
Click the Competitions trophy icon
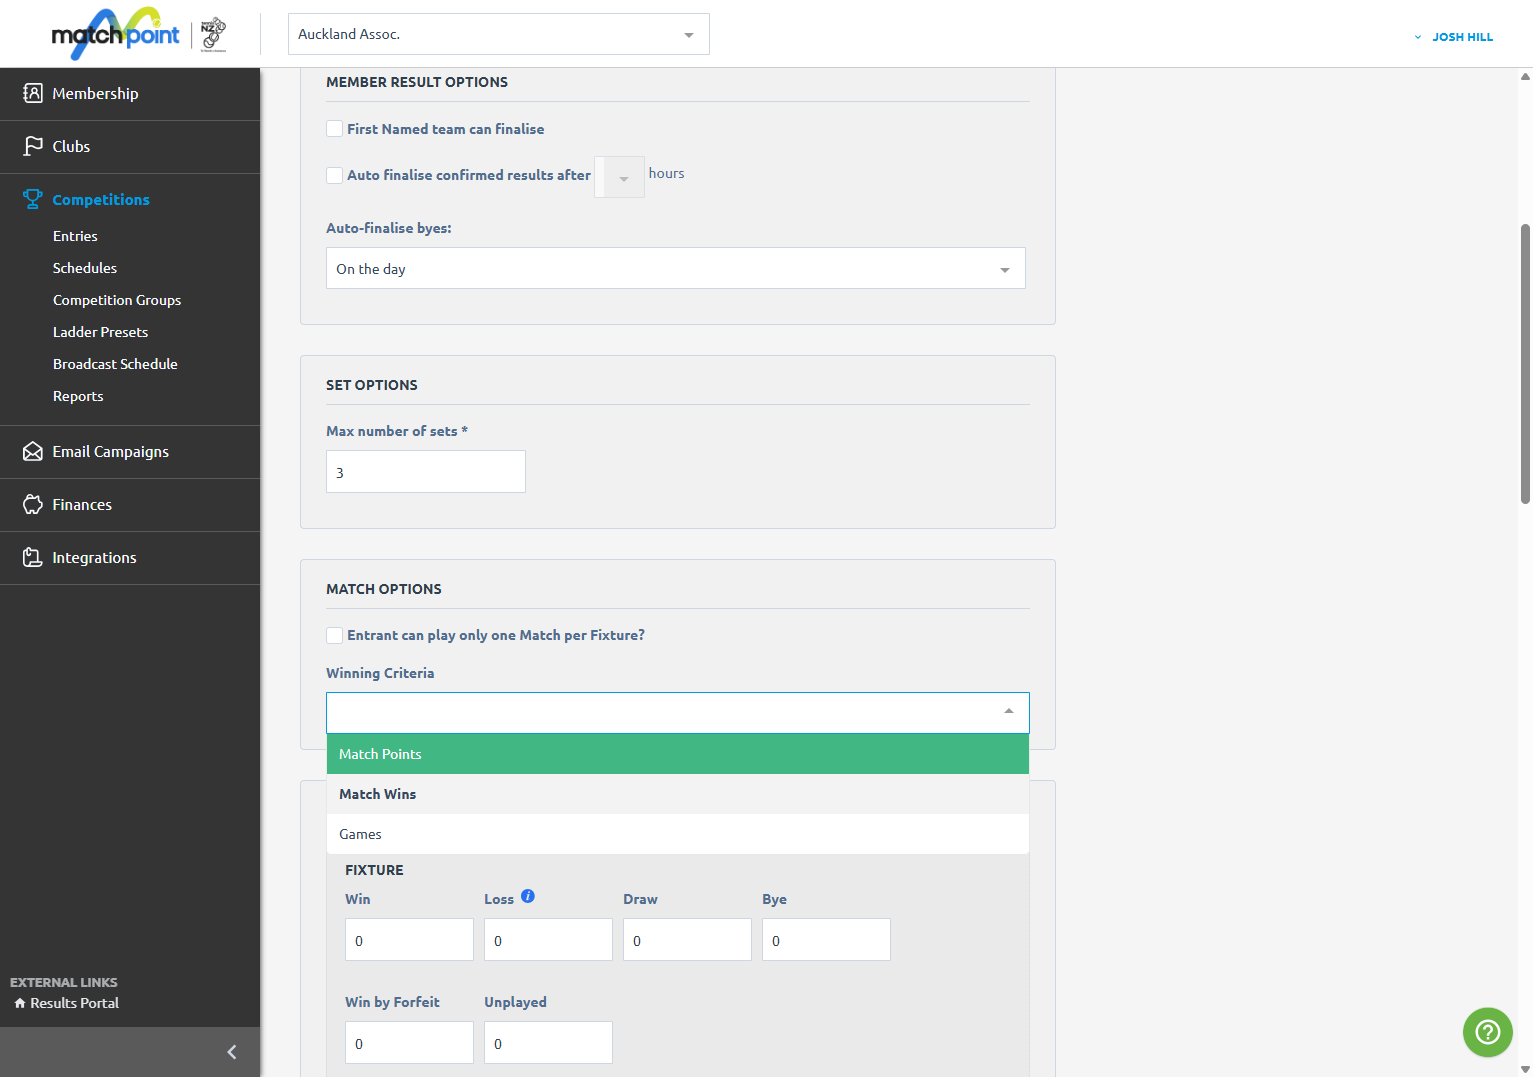click(33, 199)
